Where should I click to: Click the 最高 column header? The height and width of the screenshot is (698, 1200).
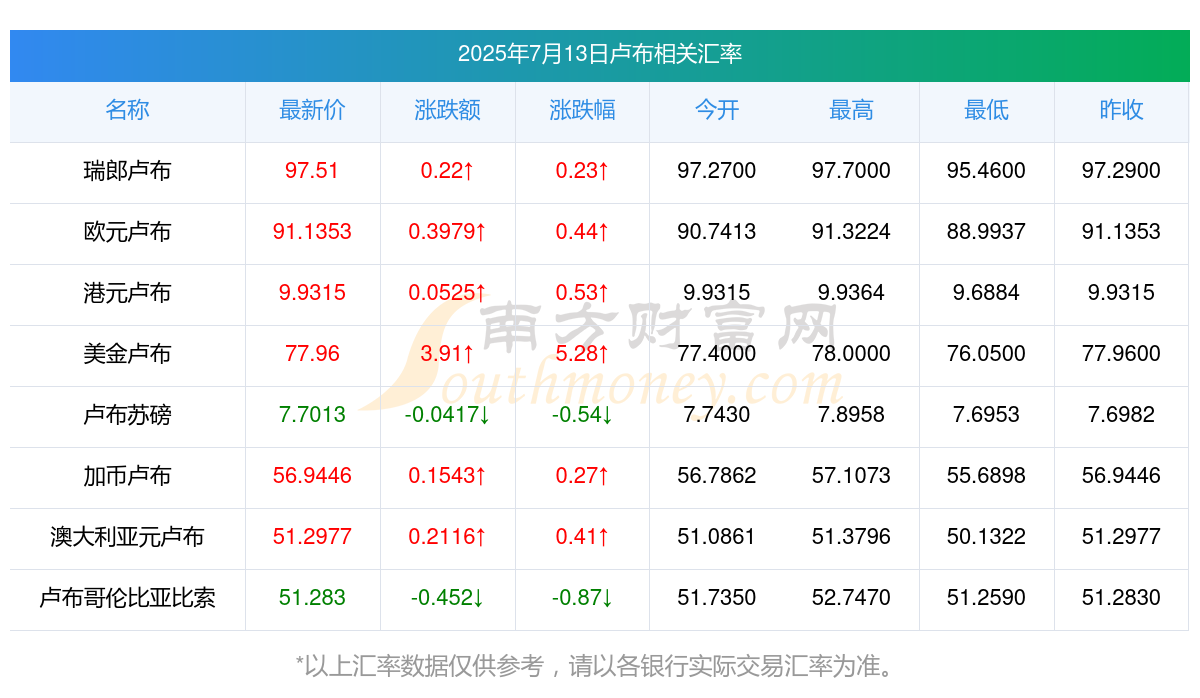pos(851,110)
